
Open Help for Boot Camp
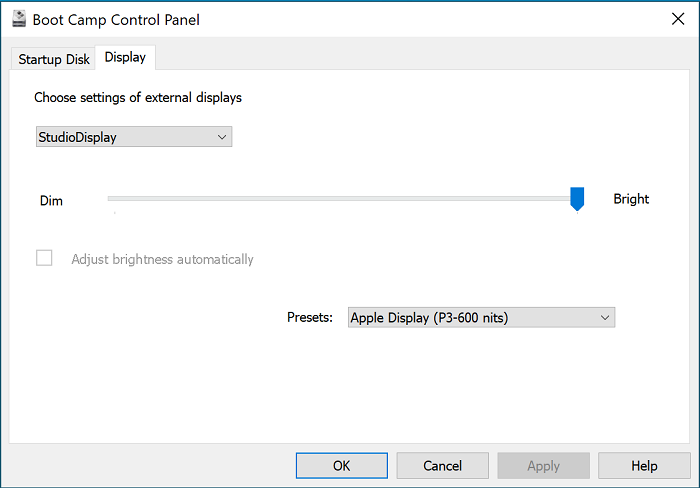tap(644, 466)
